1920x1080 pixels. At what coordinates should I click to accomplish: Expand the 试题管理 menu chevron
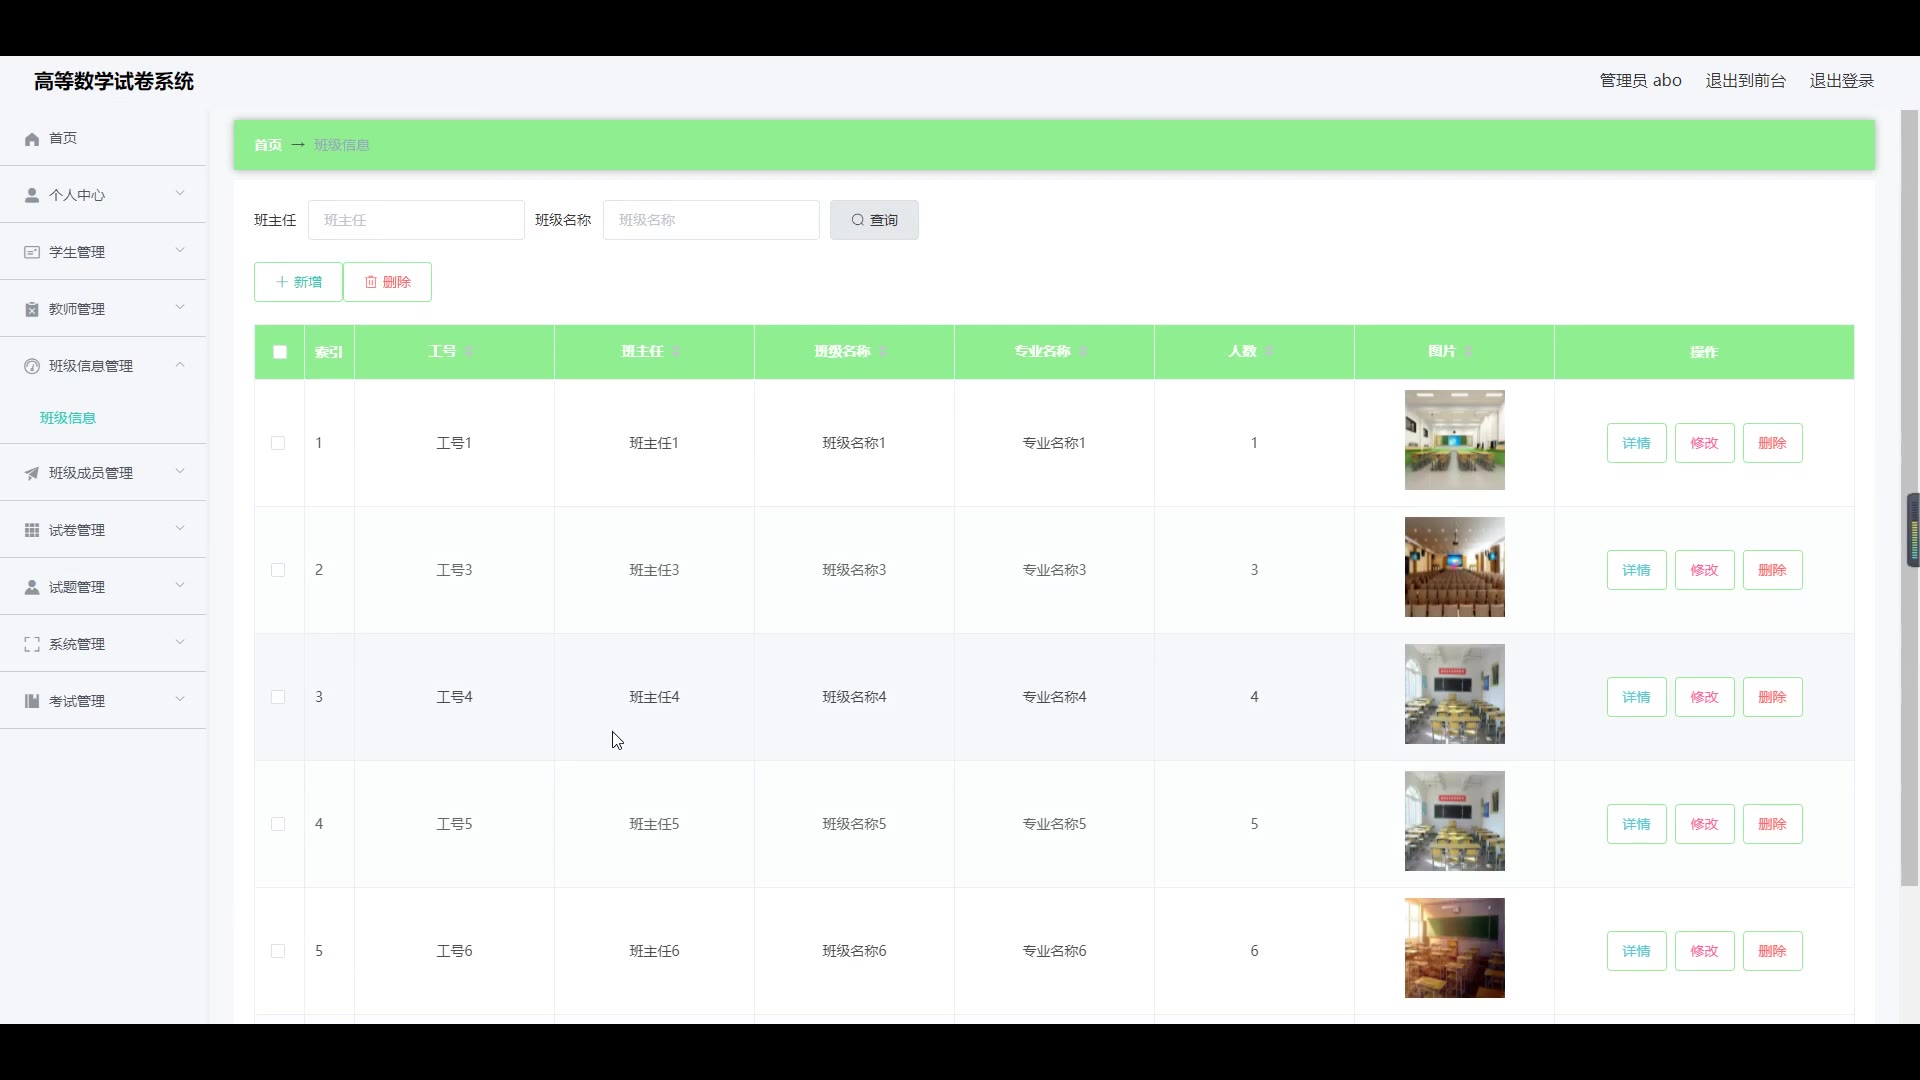pos(180,586)
